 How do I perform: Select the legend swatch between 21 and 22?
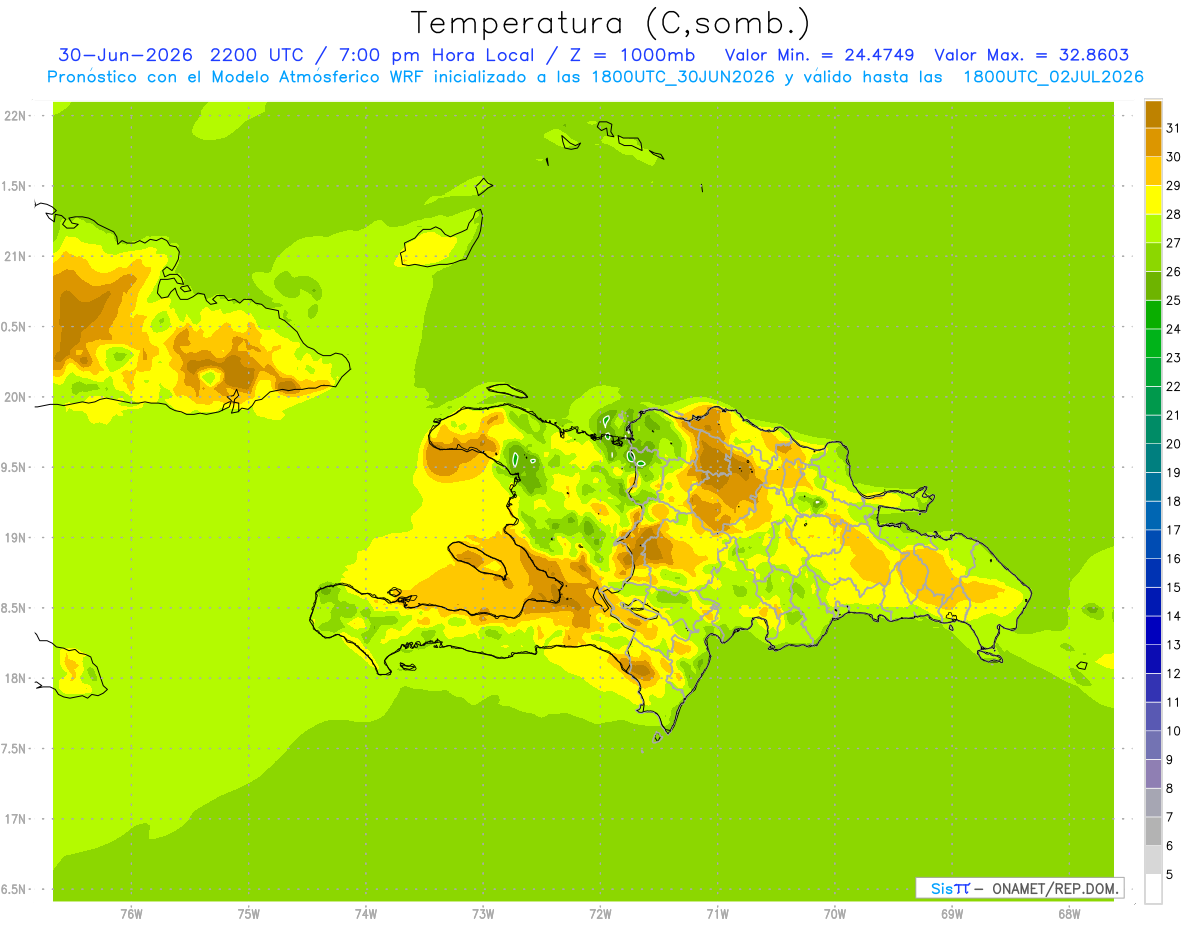tap(1153, 401)
